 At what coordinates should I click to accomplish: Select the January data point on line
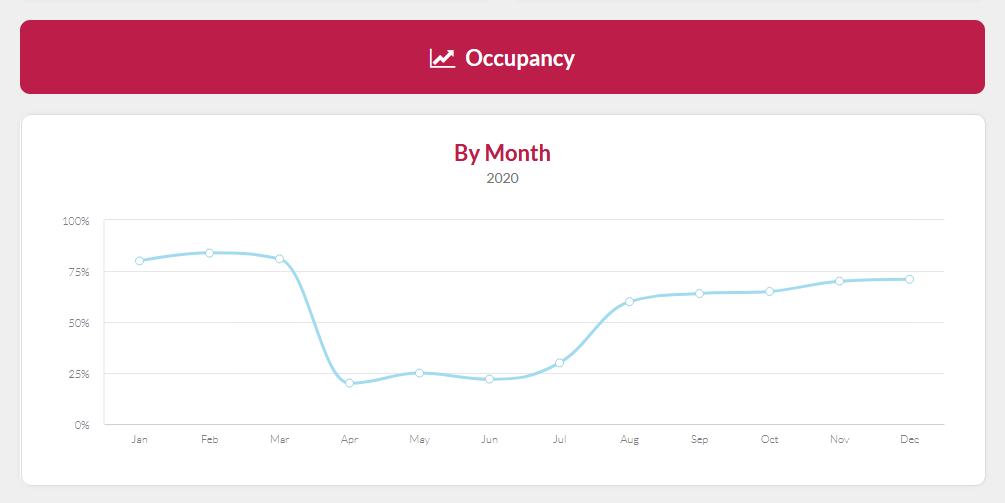[139, 261]
